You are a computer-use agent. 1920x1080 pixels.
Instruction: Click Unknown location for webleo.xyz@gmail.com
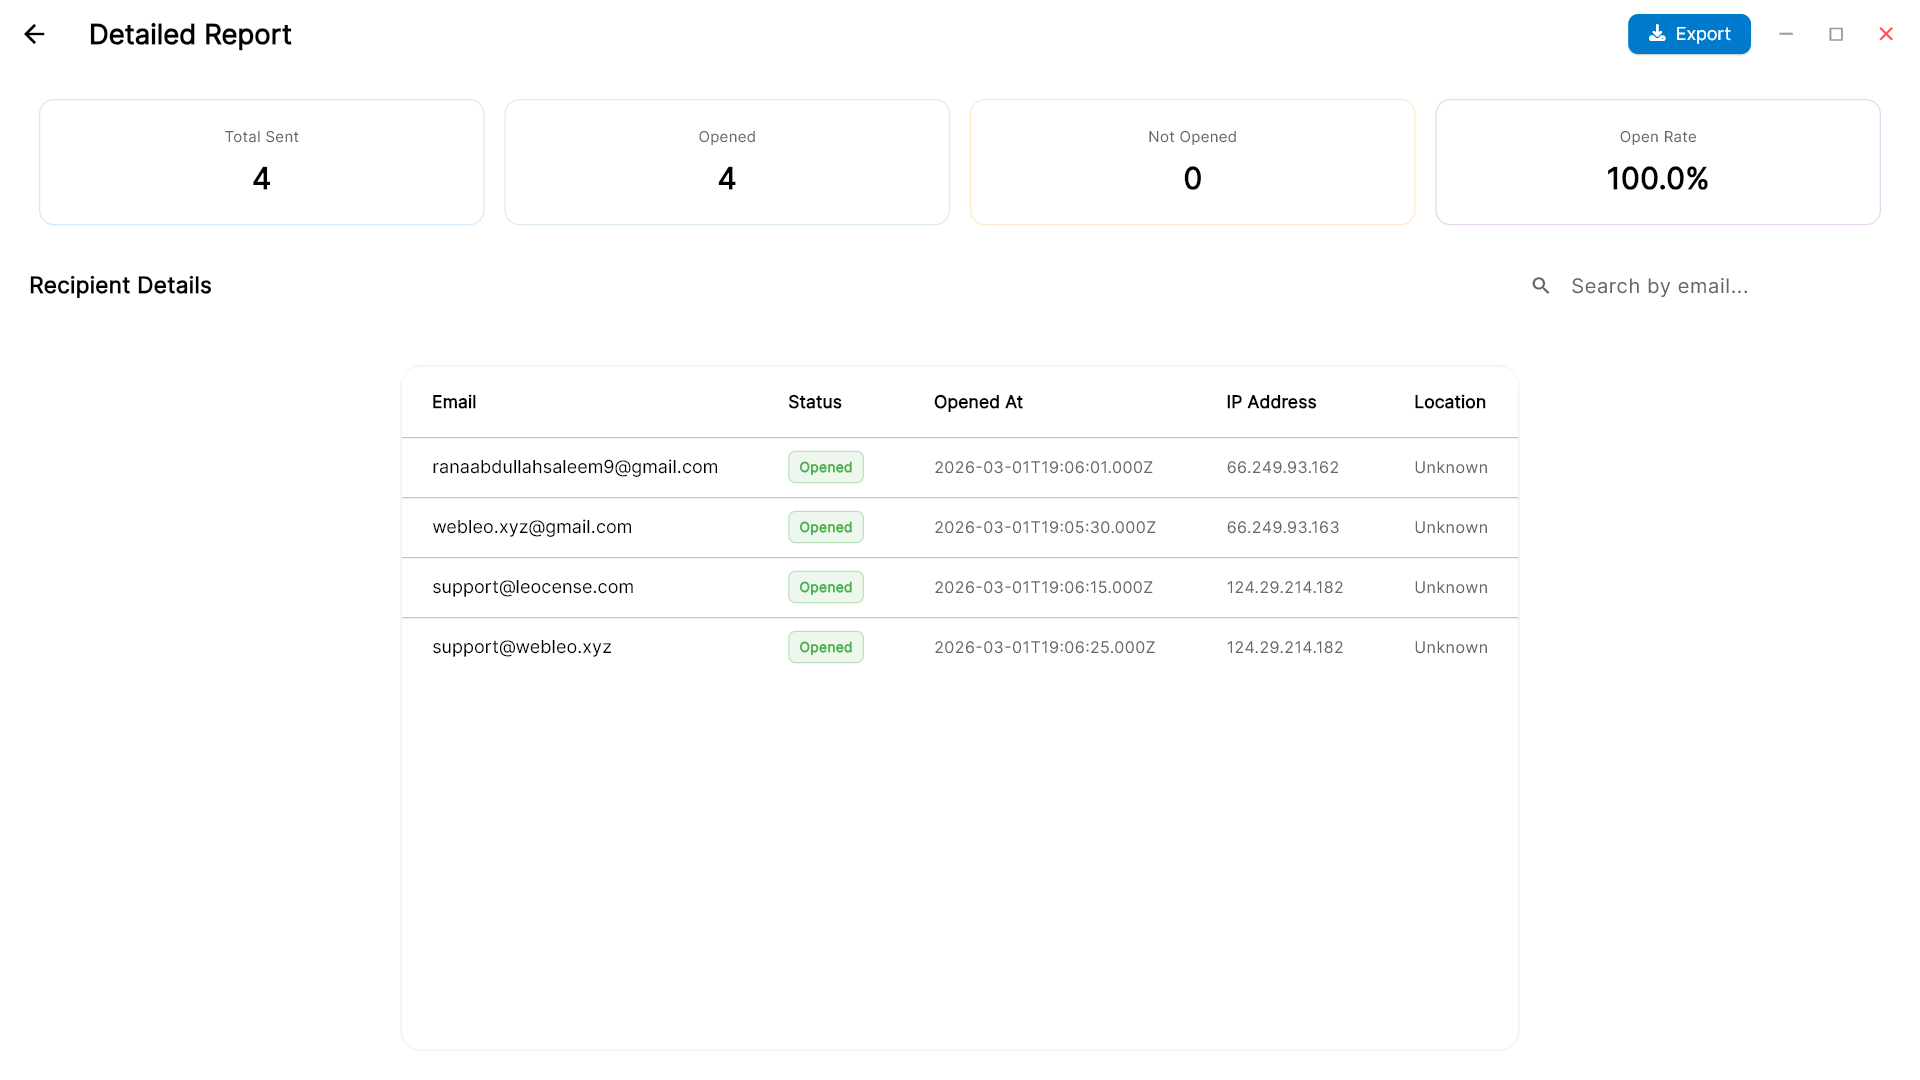coord(1451,527)
